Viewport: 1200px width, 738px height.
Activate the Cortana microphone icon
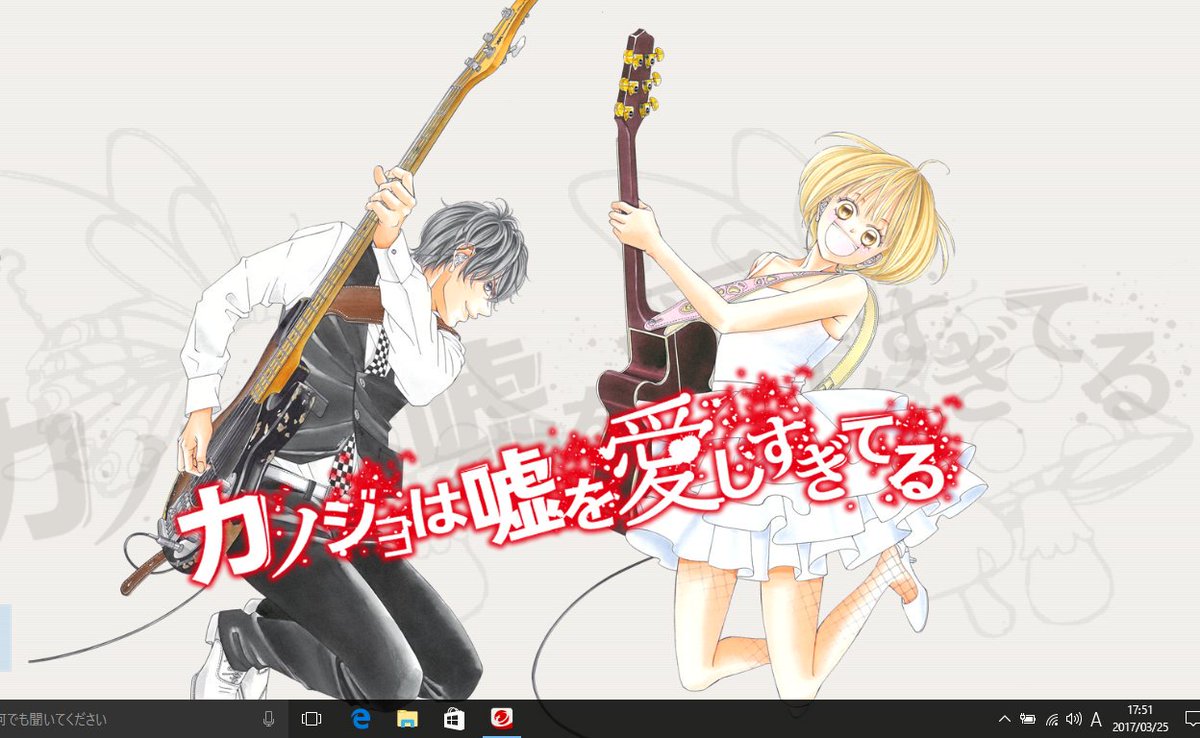[x=268, y=719]
